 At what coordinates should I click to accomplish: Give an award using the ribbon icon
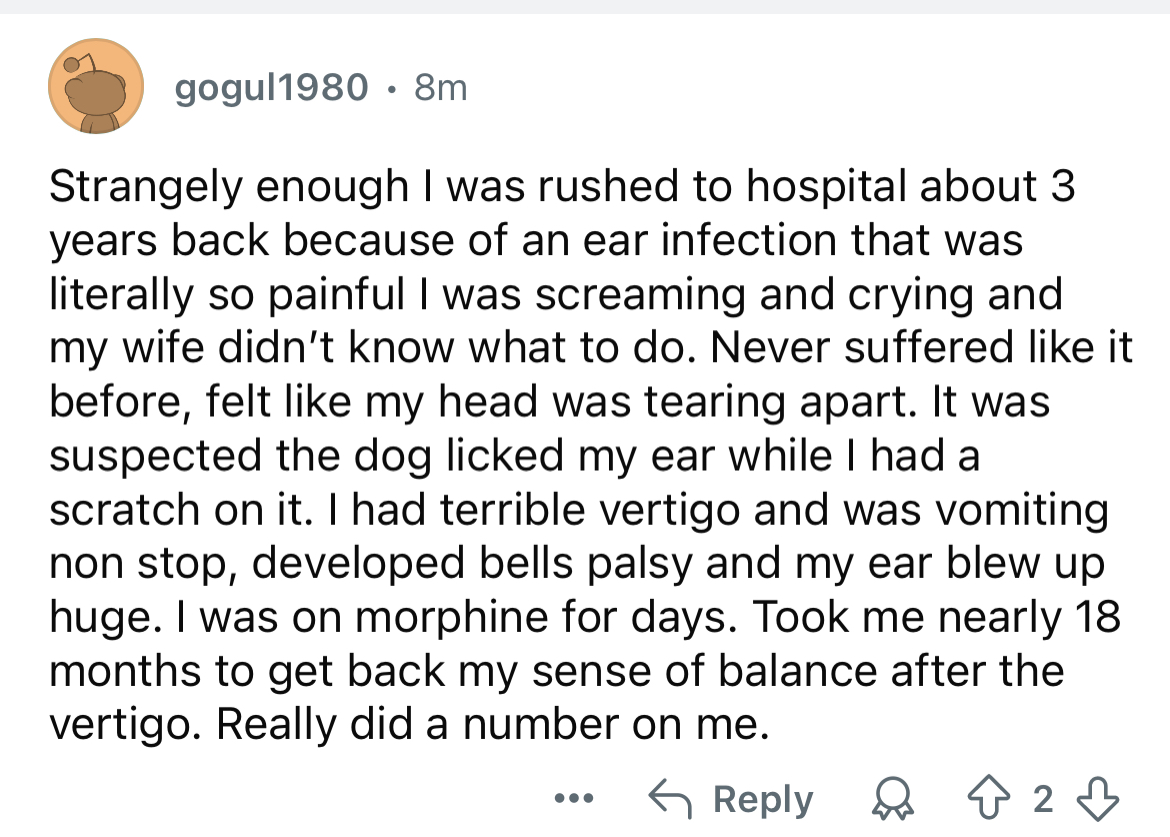click(893, 800)
